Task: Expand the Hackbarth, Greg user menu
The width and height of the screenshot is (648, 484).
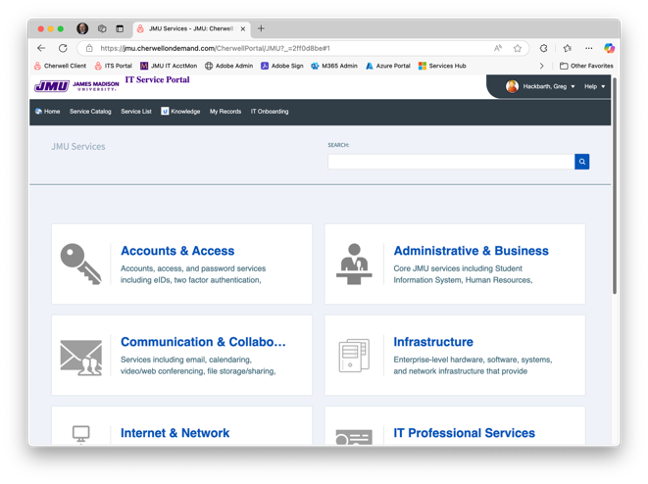Action: pos(549,86)
